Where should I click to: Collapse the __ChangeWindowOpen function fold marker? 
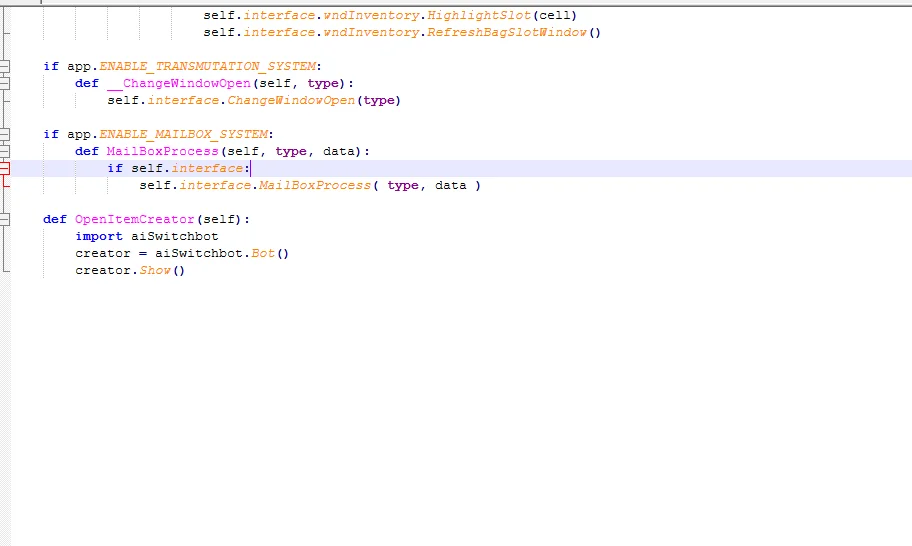(5, 84)
